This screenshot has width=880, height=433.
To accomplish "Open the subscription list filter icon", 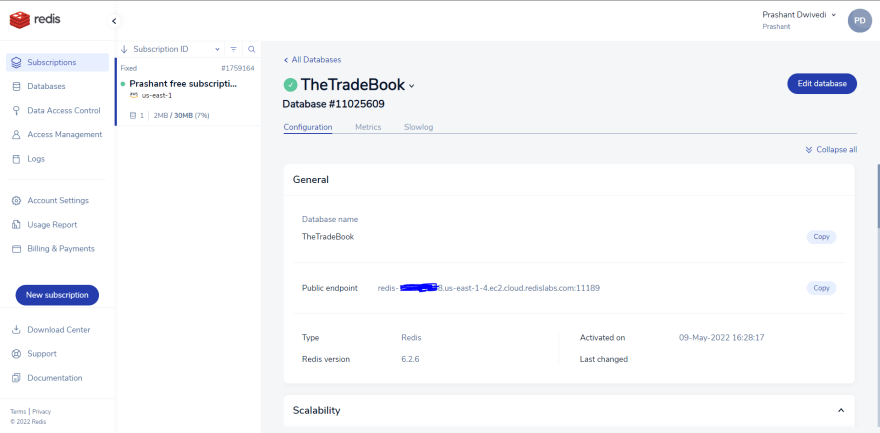I will click(233, 49).
